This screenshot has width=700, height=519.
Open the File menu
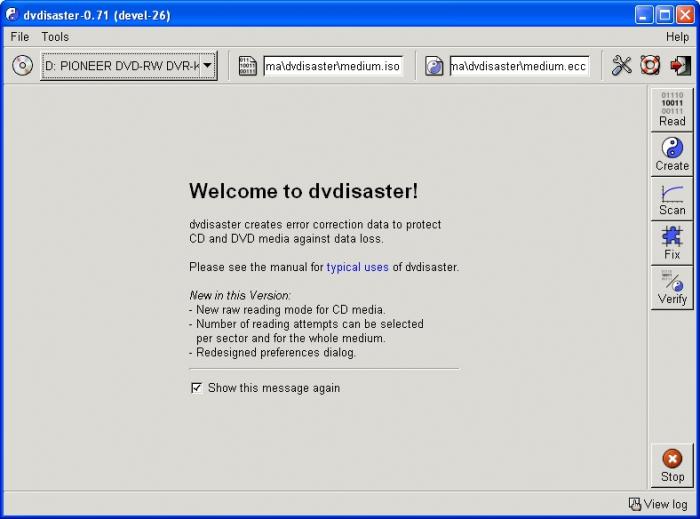tap(20, 37)
